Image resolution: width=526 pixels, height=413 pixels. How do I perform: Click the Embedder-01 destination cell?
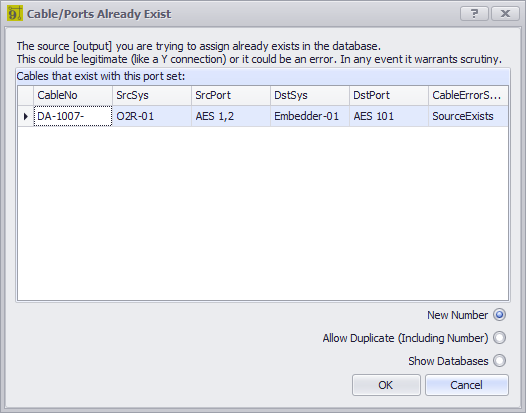coord(310,116)
